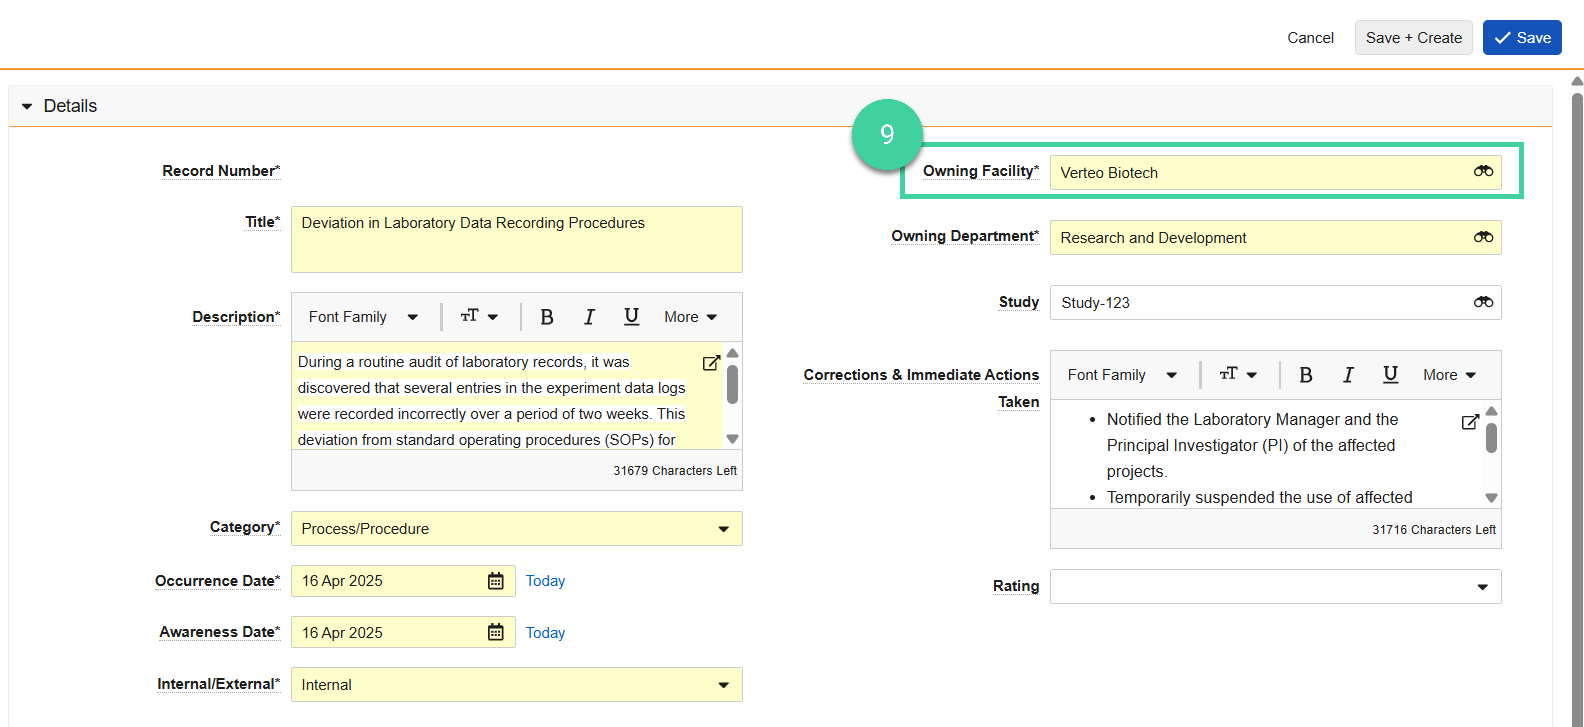Toggle Bold in Corrections editor
1584x727 pixels.
[x=1306, y=375]
